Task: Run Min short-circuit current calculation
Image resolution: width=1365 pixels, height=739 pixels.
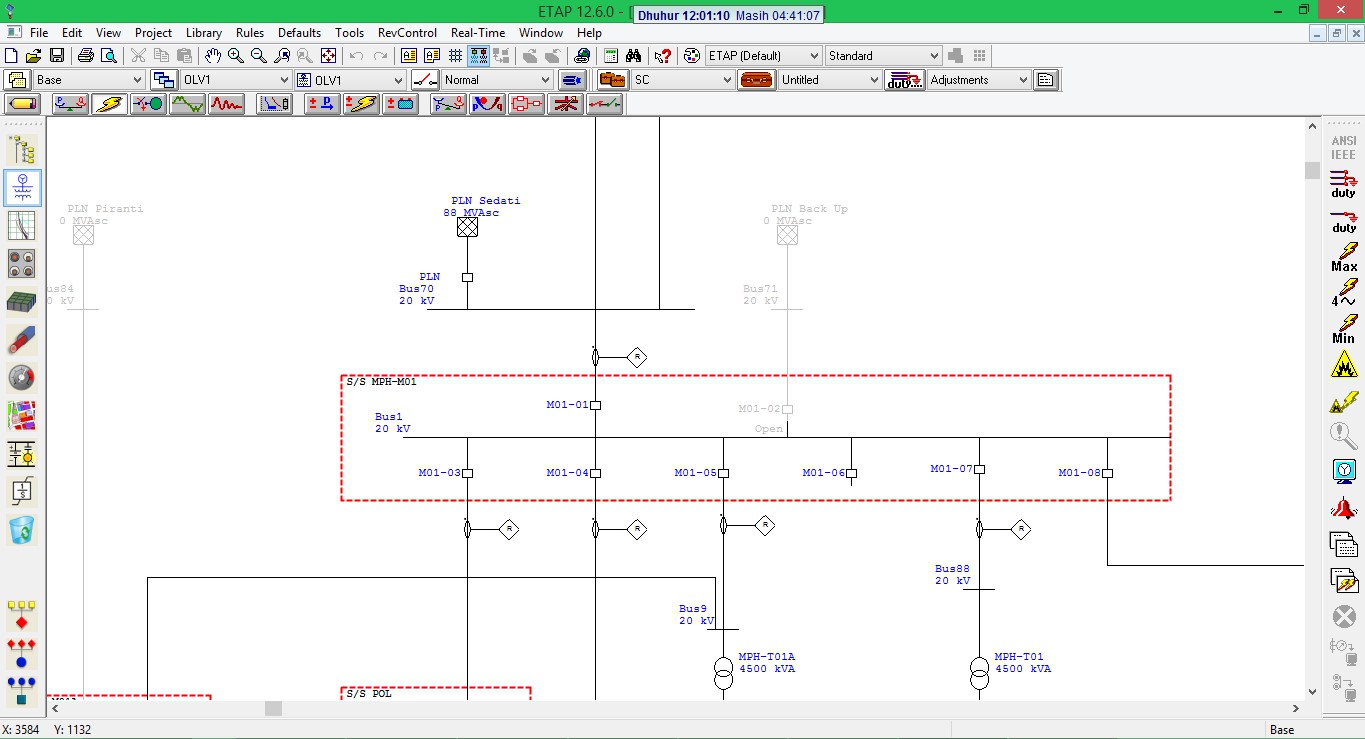Action: [1343, 329]
